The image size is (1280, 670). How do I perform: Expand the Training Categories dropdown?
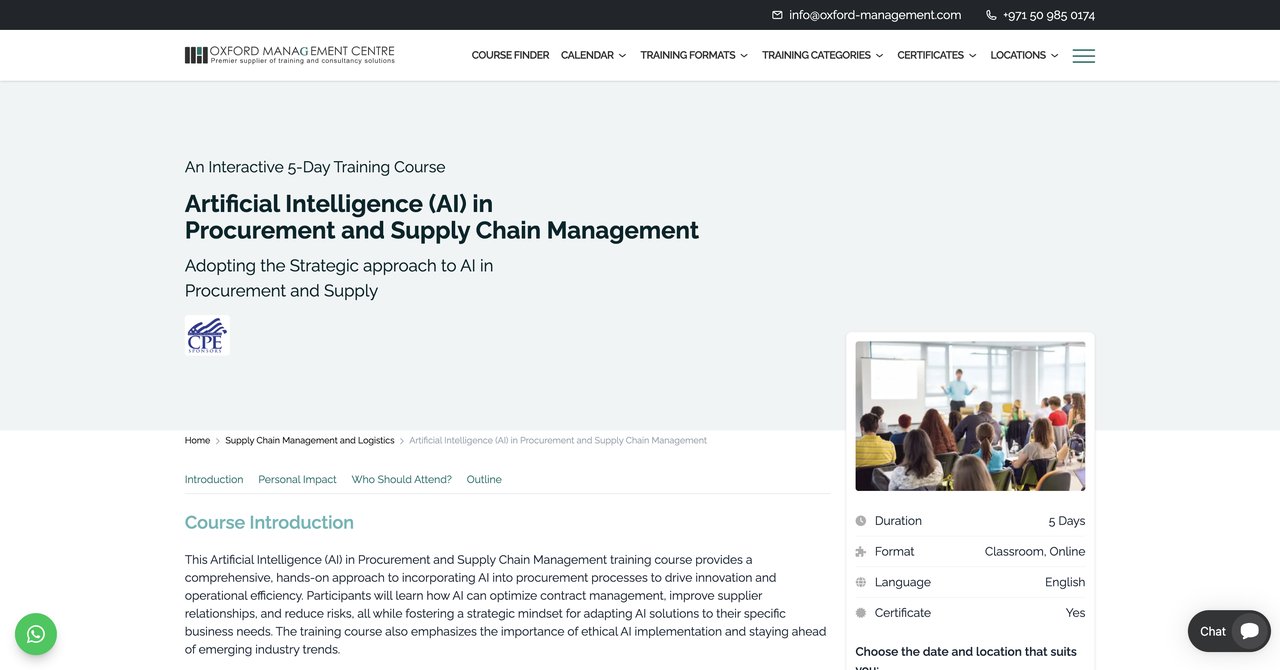point(823,55)
